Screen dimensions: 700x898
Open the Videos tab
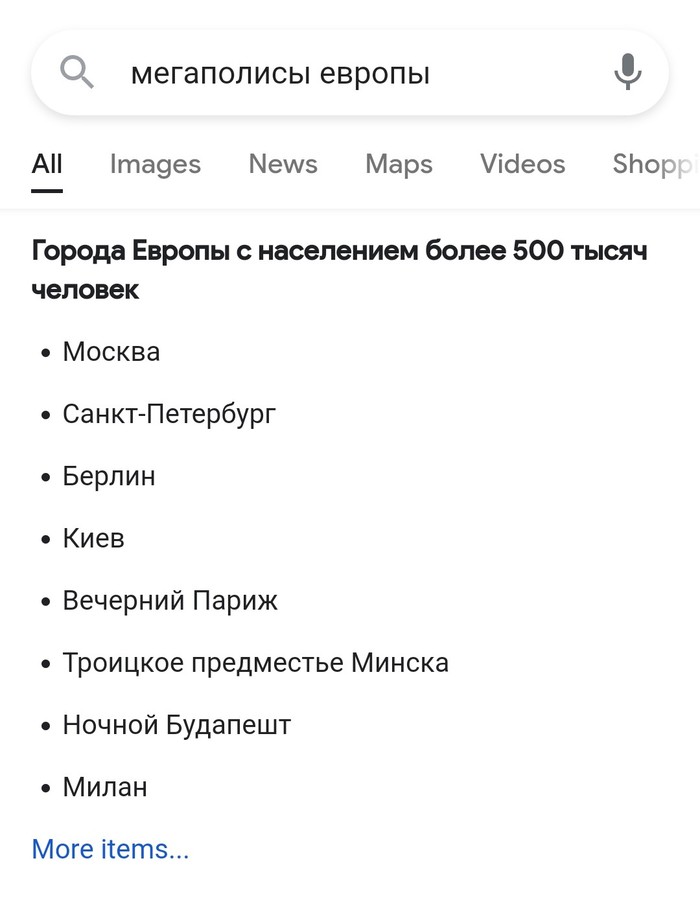pyautogui.click(x=522, y=164)
